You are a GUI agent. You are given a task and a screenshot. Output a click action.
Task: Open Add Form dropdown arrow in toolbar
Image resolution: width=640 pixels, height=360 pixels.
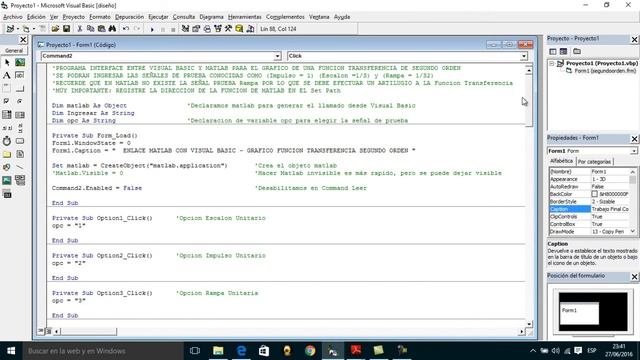tap(33, 29)
